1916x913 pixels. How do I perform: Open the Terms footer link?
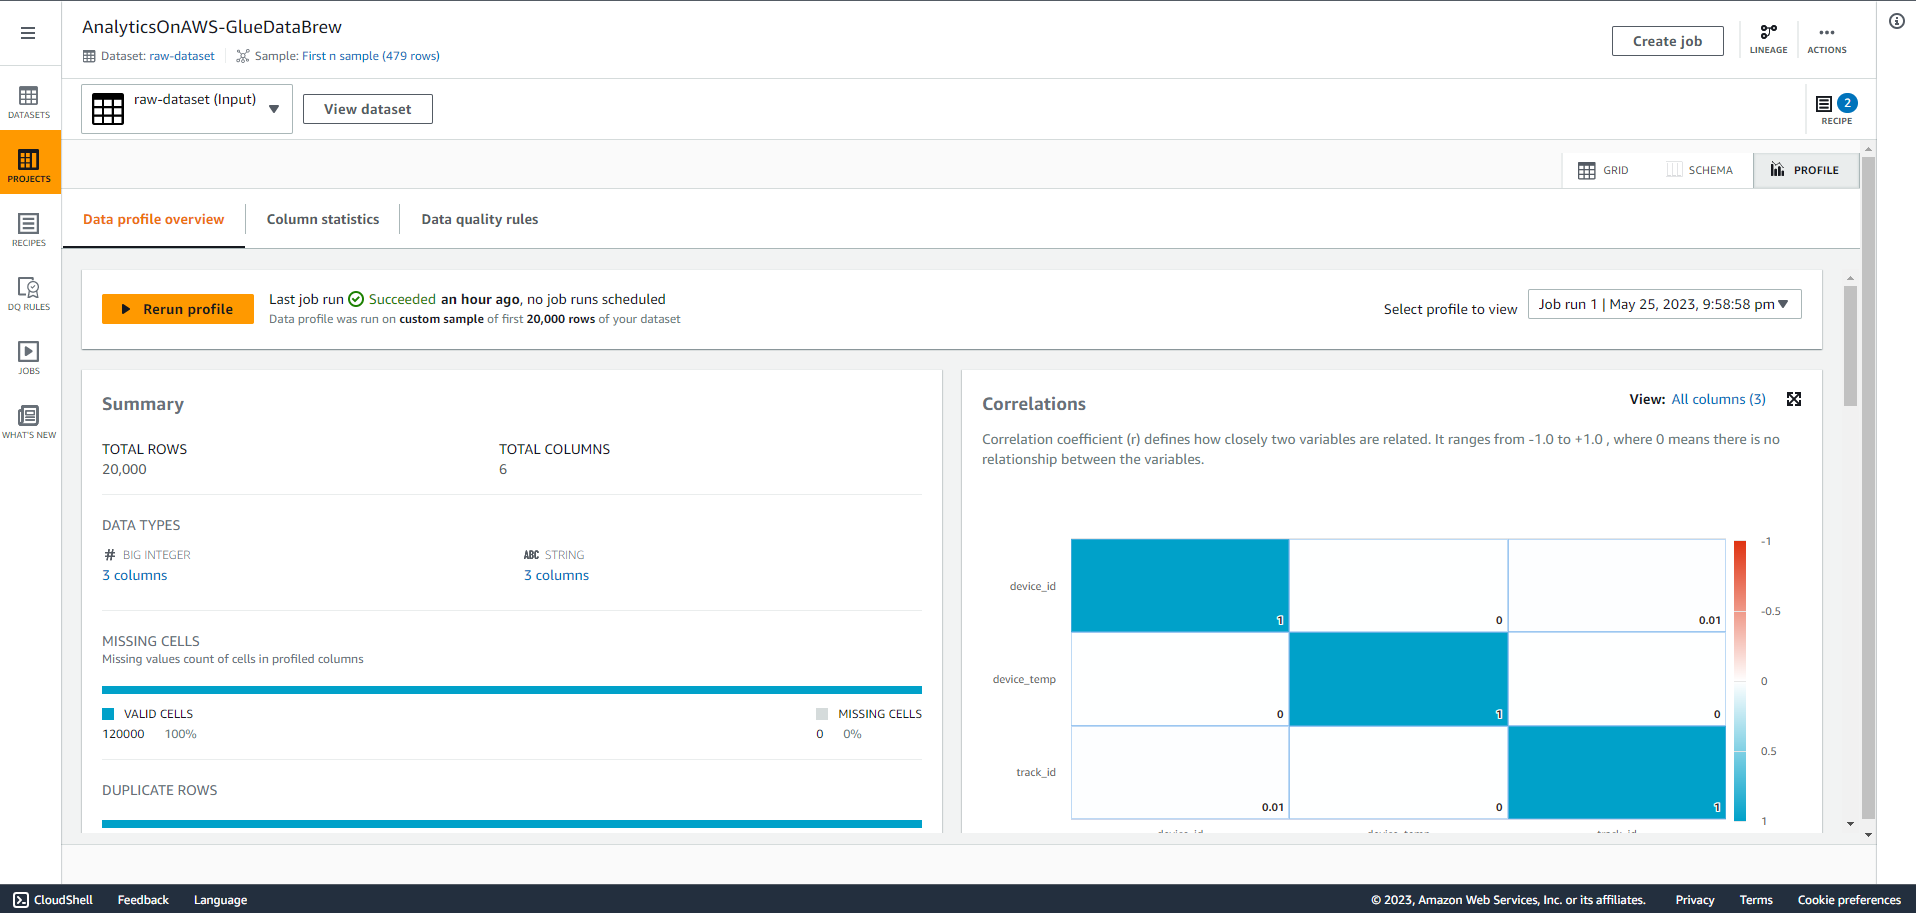pyautogui.click(x=1756, y=900)
